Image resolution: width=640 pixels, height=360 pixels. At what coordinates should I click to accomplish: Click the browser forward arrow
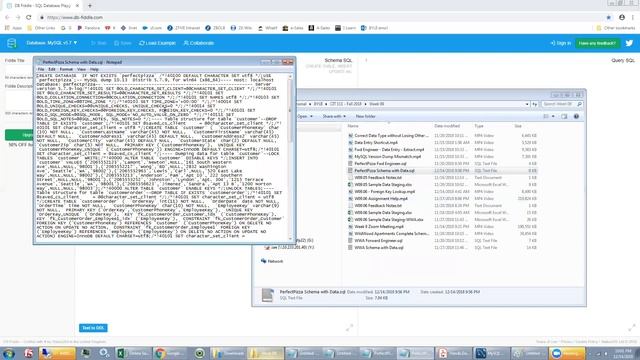click(x=18, y=18)
